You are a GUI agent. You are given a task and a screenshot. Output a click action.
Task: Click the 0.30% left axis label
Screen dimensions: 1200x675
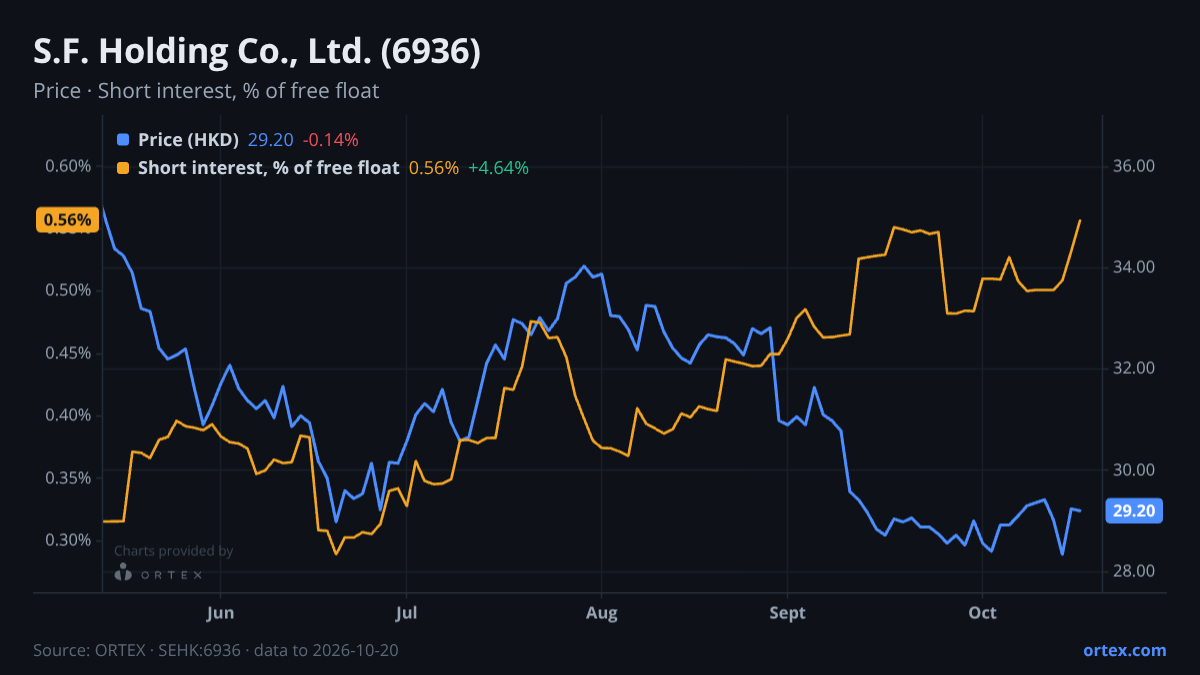68,540
